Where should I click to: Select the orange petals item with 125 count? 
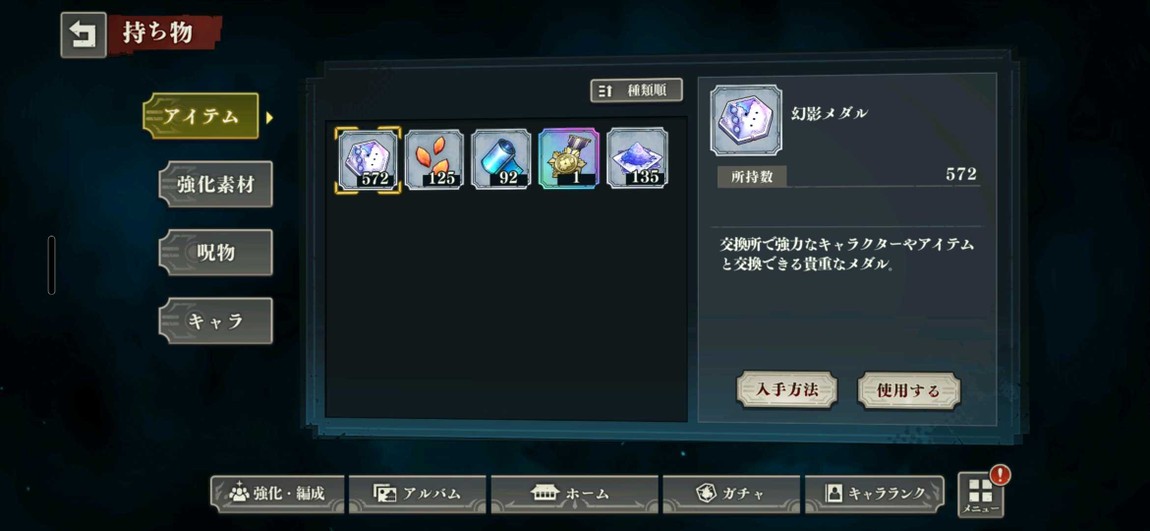[435, 160]
